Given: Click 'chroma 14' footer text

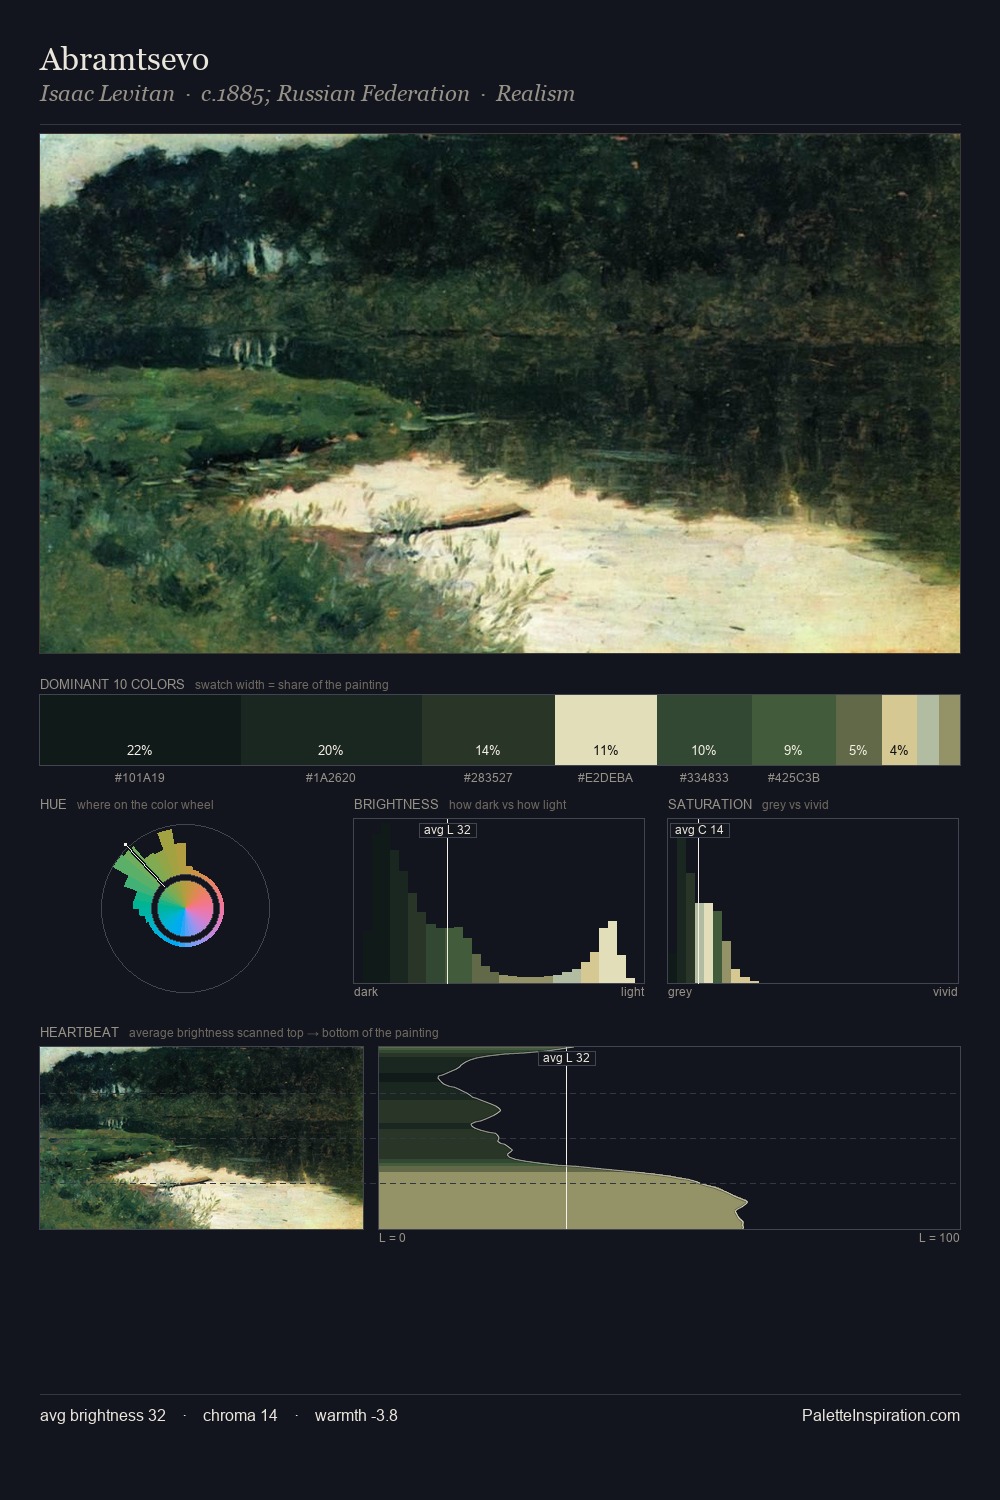Looking at the screenshot, I should click(x=240, y=1415).
